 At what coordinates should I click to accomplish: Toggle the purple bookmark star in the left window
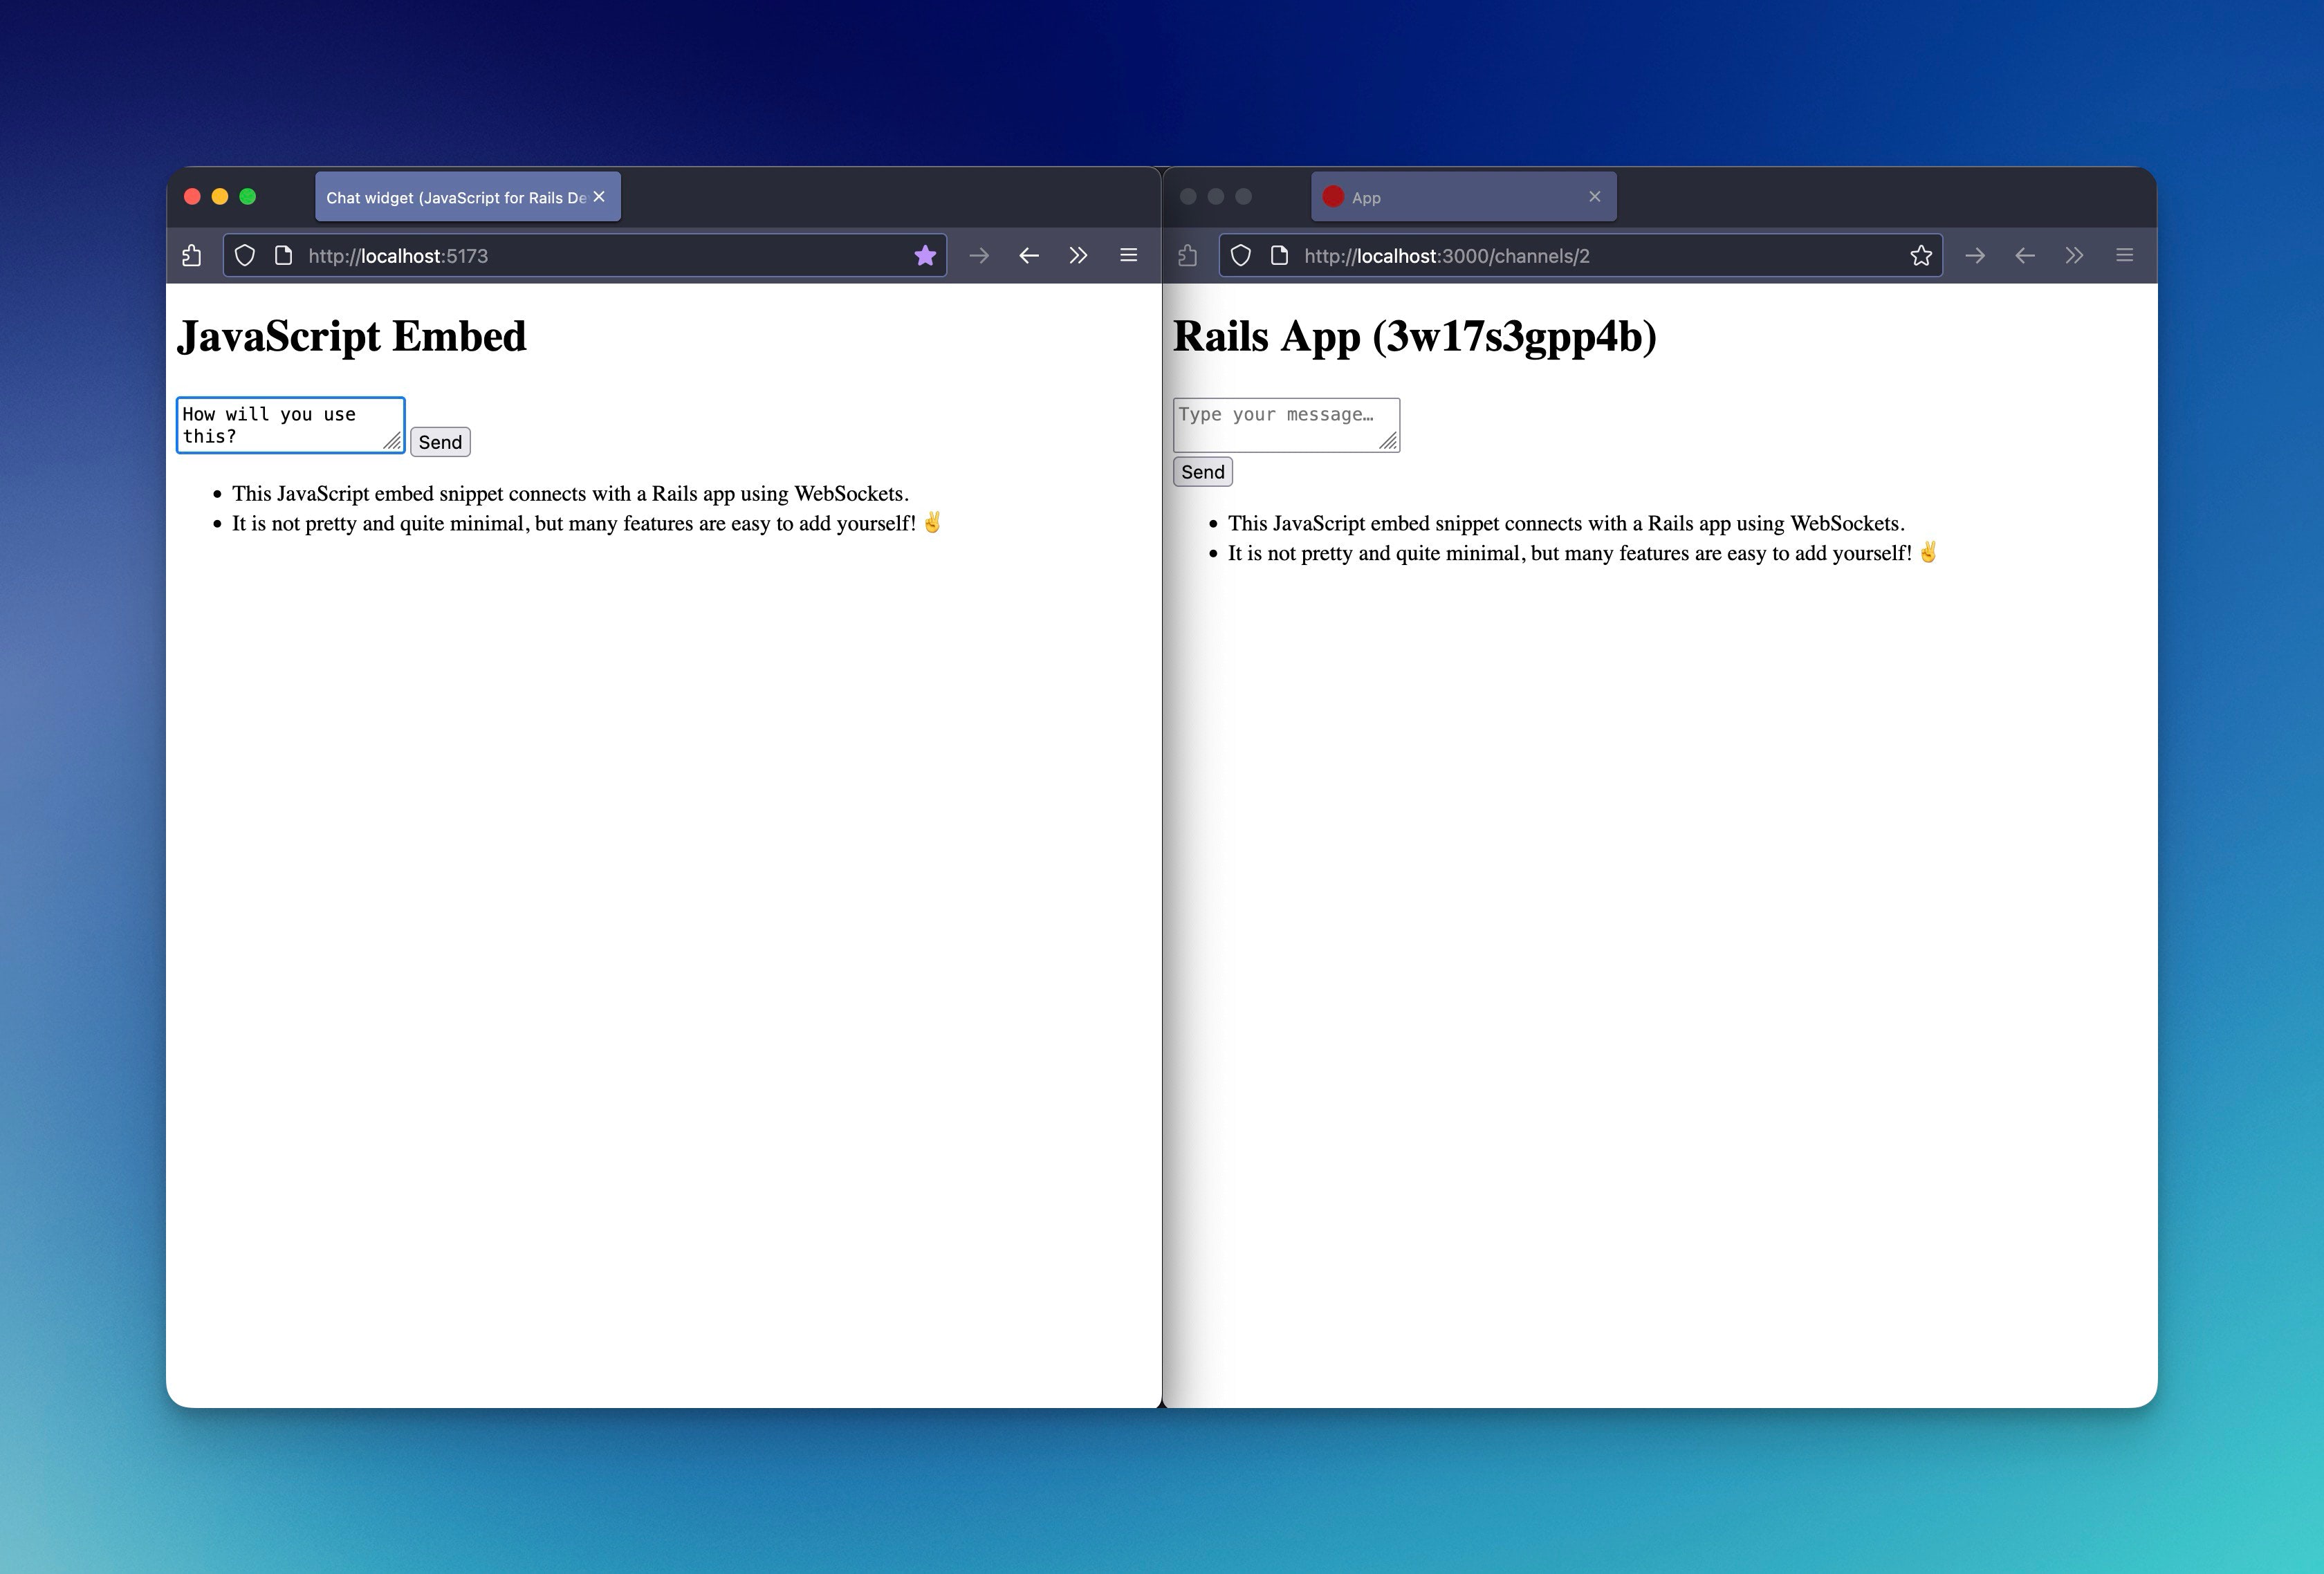coord(925,256)
